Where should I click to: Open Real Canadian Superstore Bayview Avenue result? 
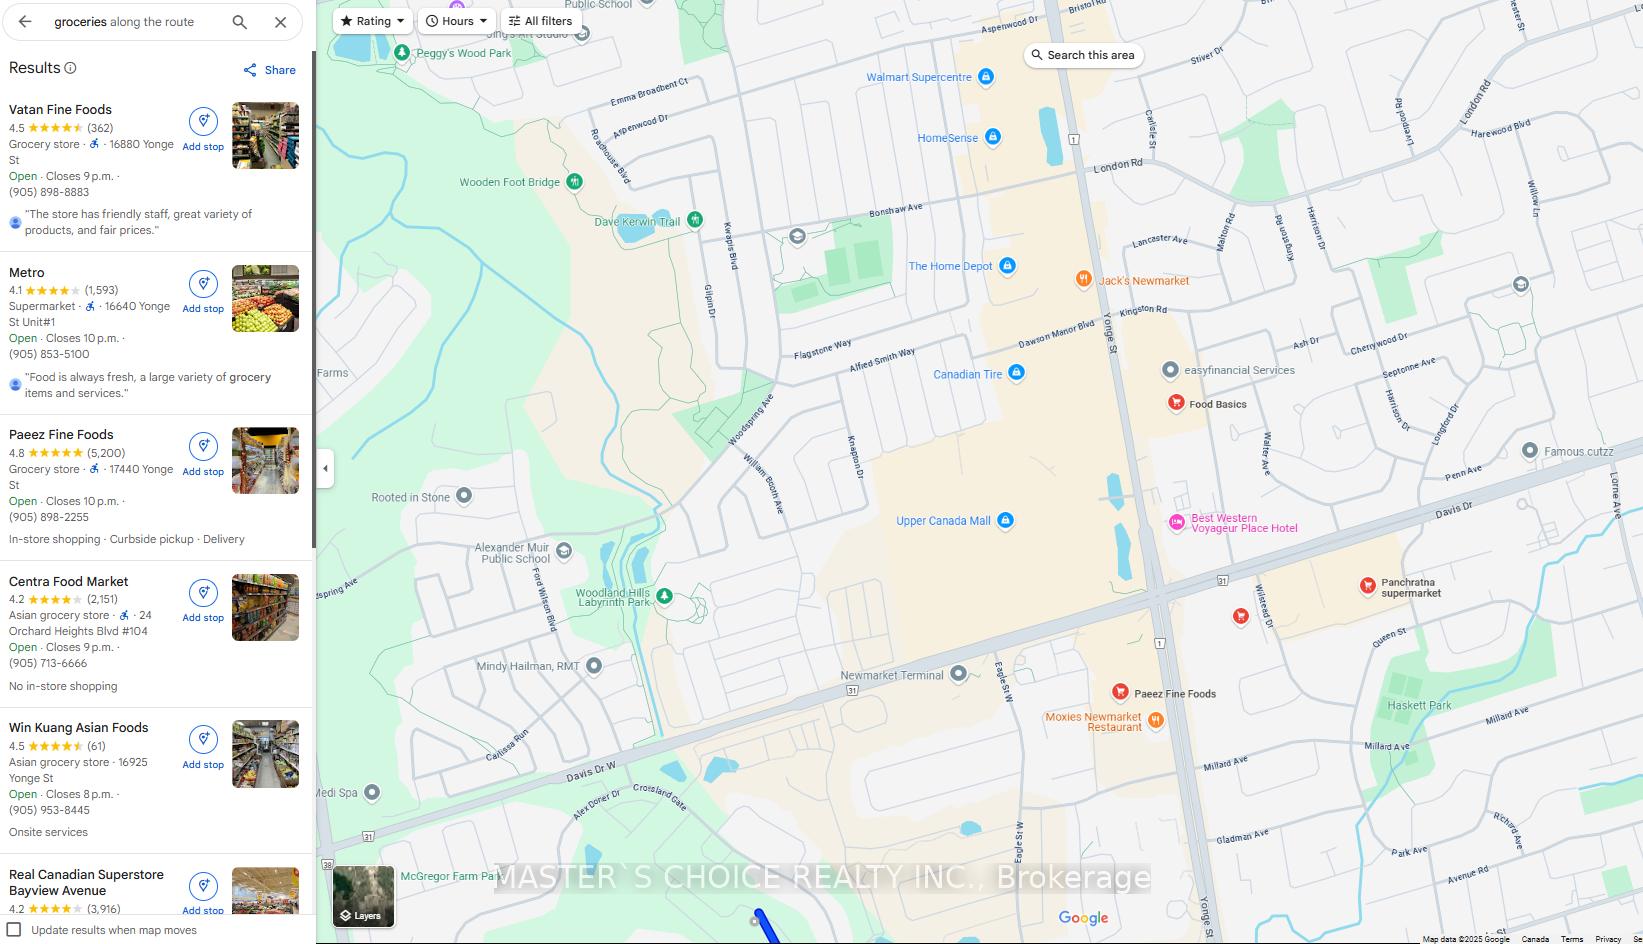[x=86, y=882]
